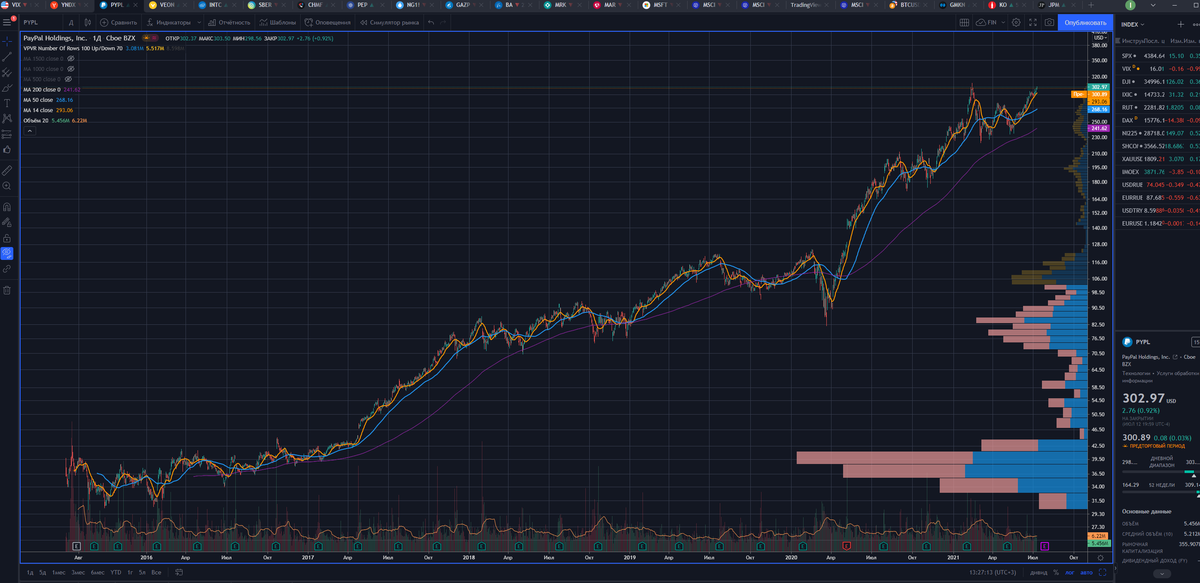The image size is (1200, 583).
Task: Click the Сравнить compare button
Action: [x=119, y=21]
